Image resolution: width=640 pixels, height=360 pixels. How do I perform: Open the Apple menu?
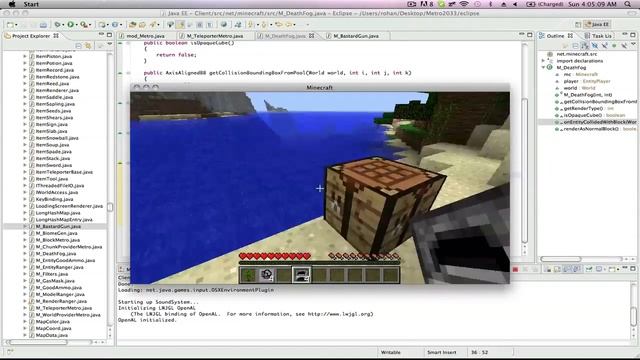tap(12, 4)
